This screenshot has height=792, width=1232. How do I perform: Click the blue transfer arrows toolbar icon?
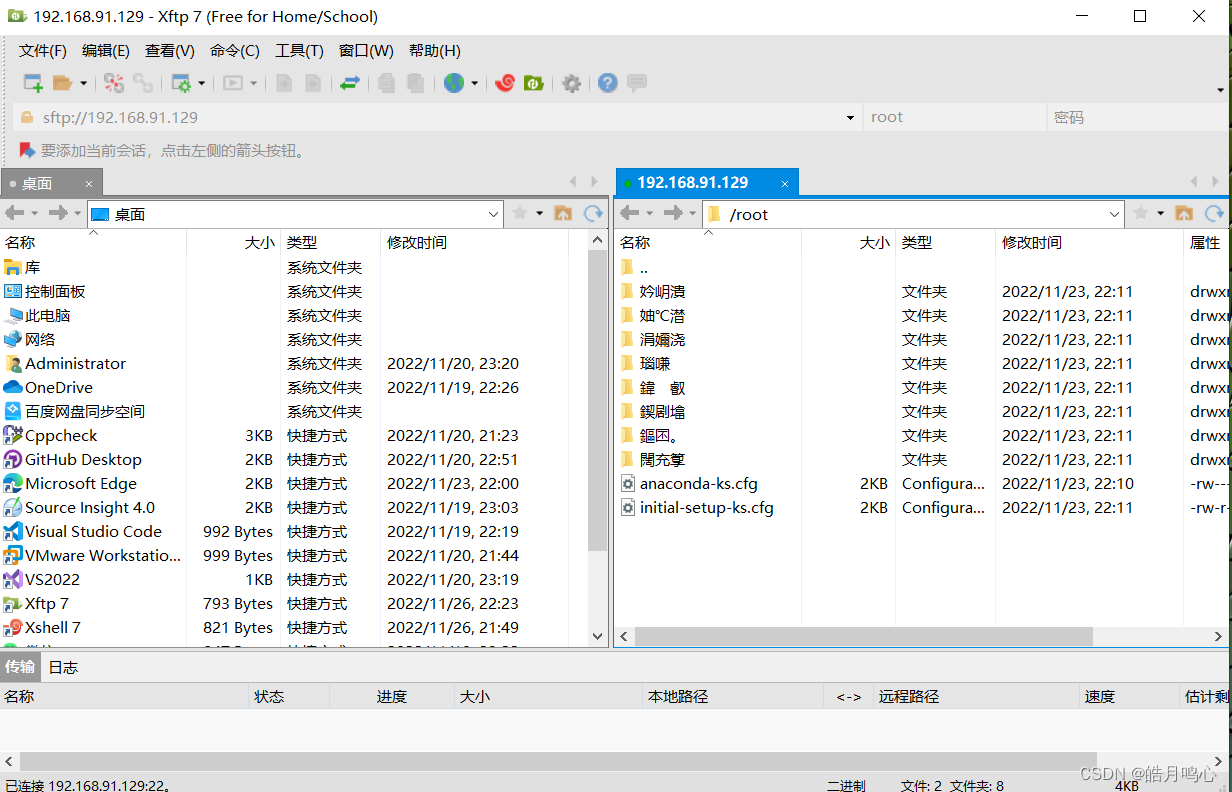click(349, 83)
